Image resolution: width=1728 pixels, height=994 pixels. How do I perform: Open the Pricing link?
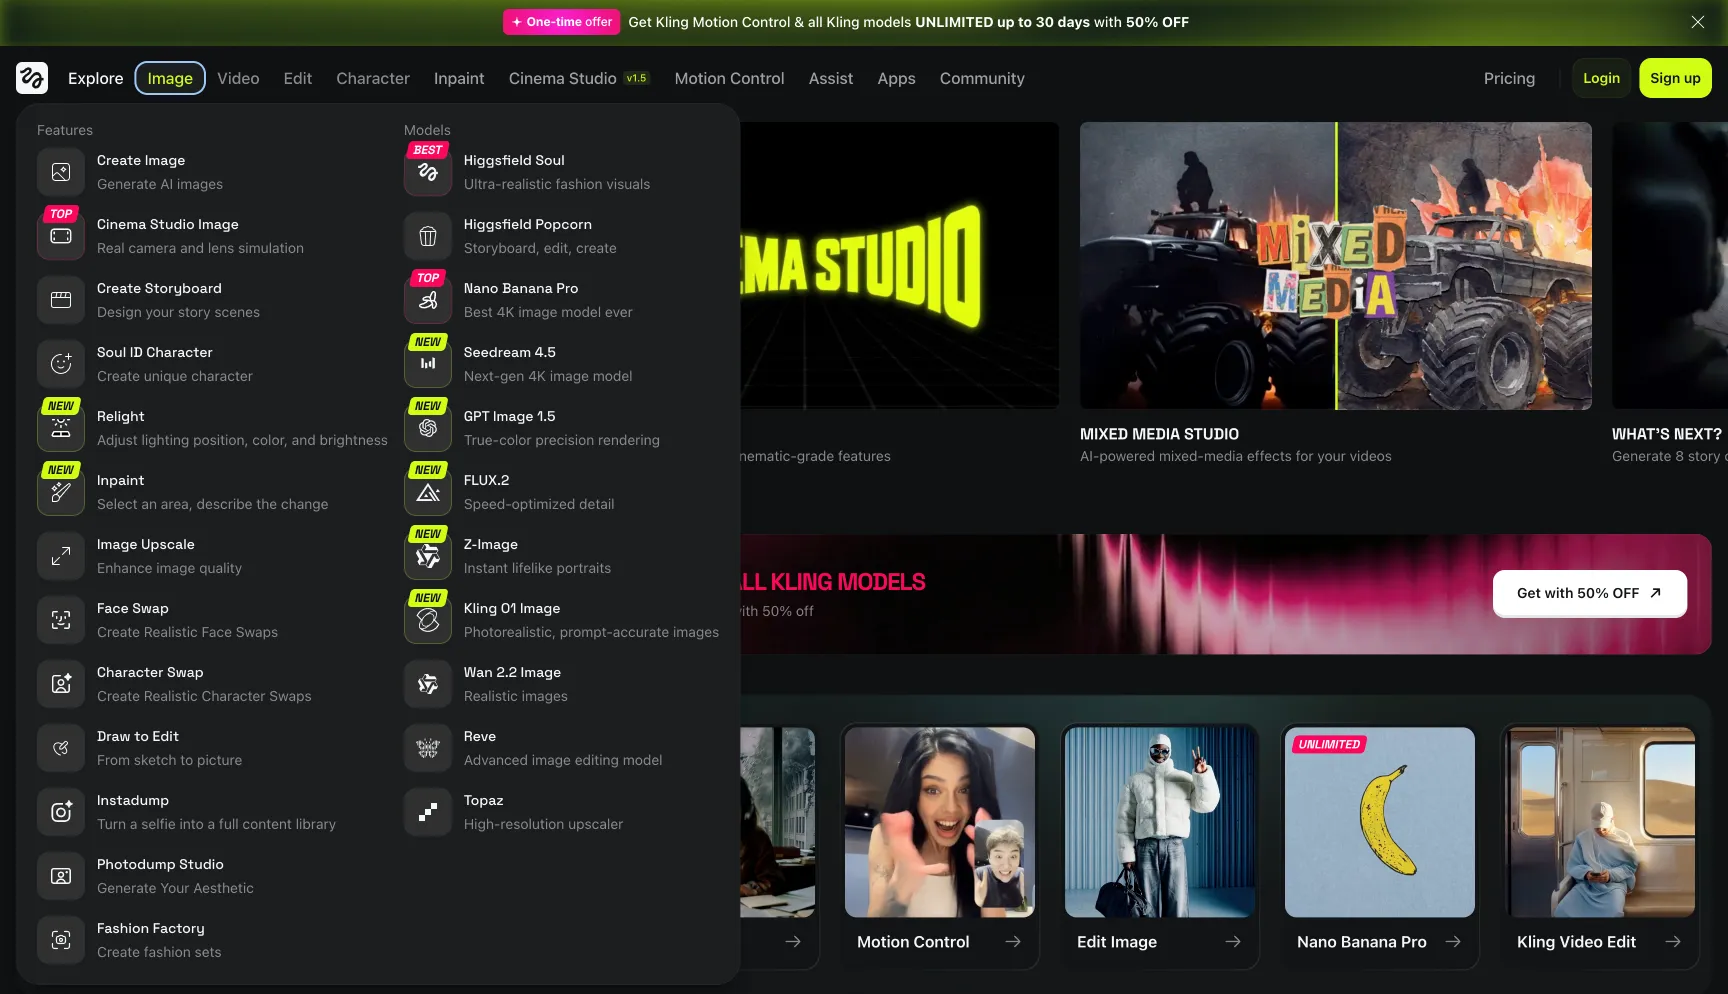tap(1509, 78)
